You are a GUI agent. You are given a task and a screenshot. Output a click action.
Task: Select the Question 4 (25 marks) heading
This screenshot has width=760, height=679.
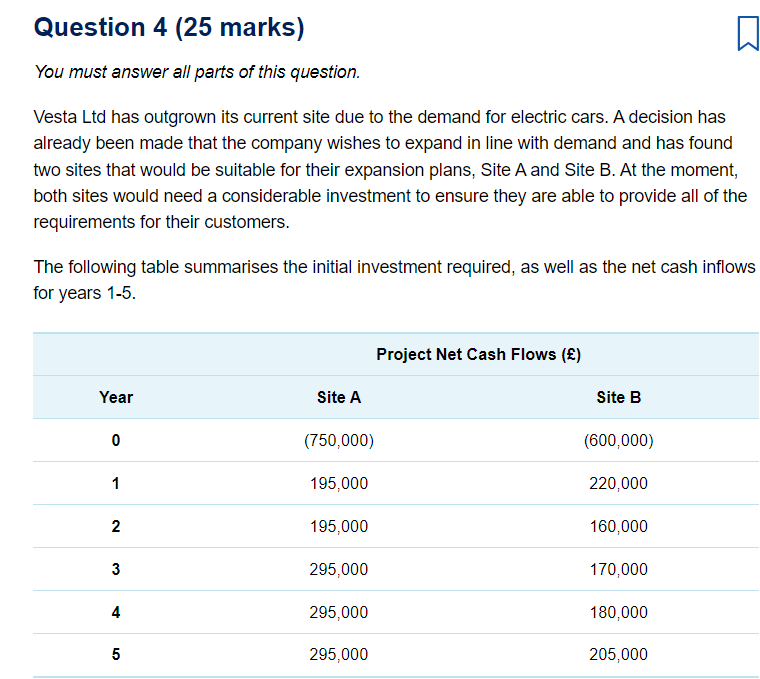click(169, 27)
